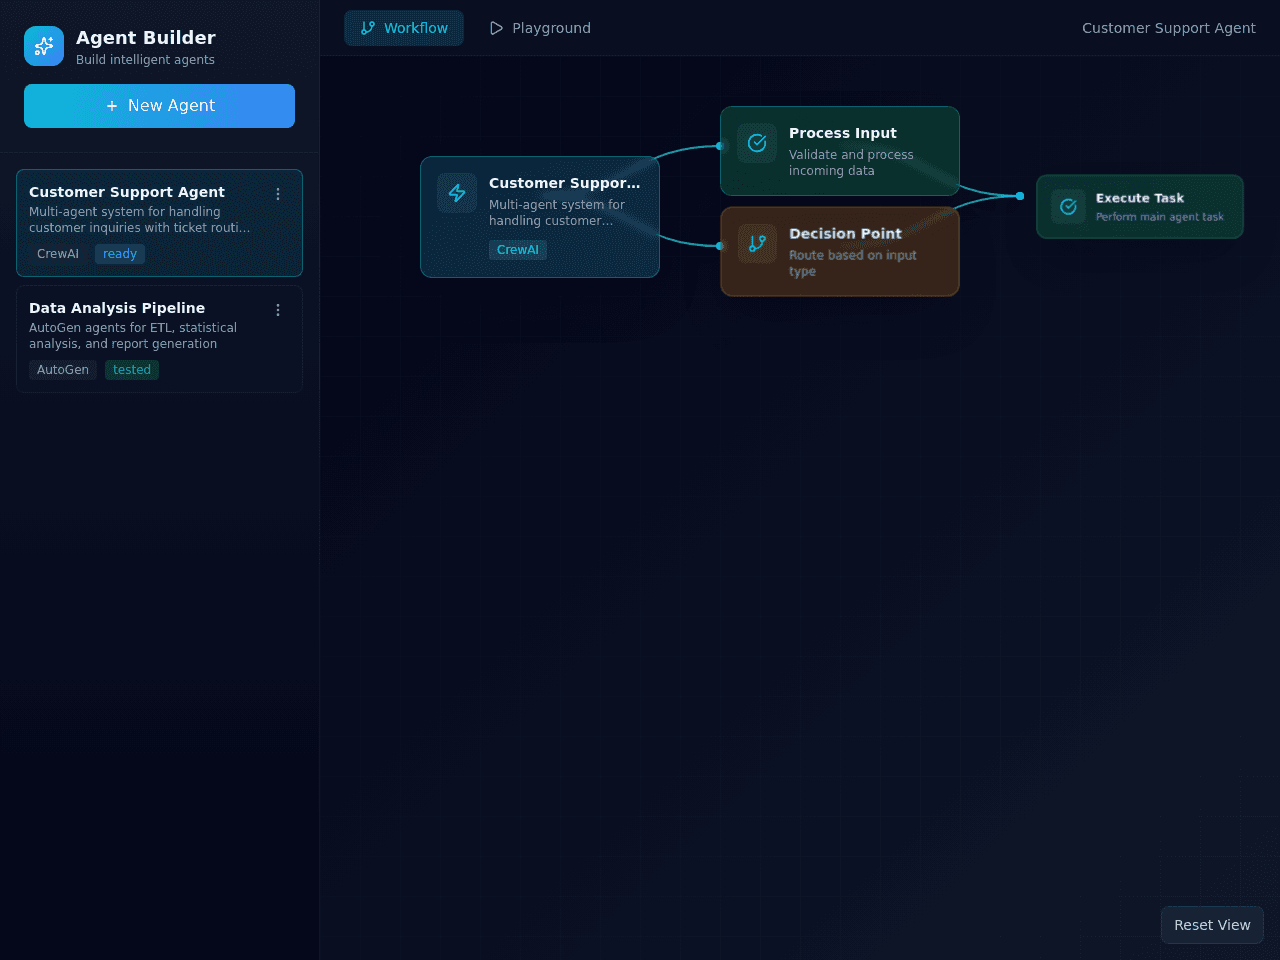This screenshot has height=960, width=1280.
Task: Click the Reset View button
Action: (1212, 925)
